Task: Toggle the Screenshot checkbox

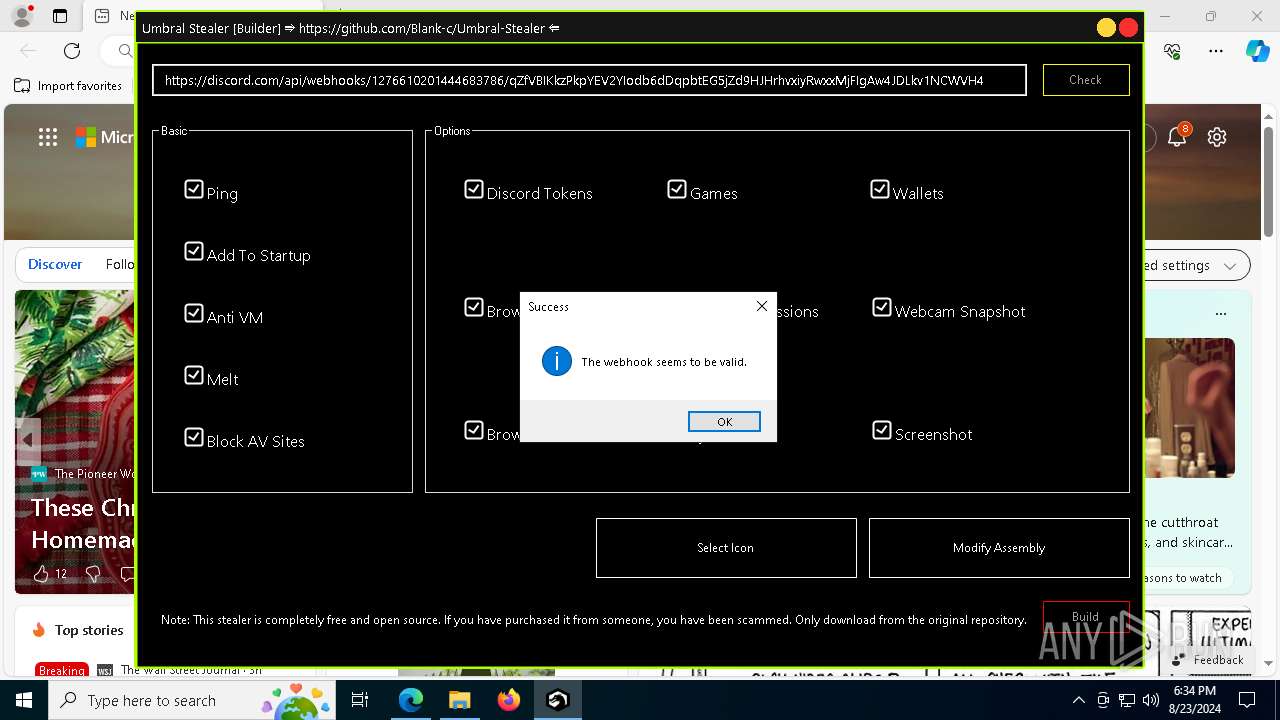Action: (882, 430)
